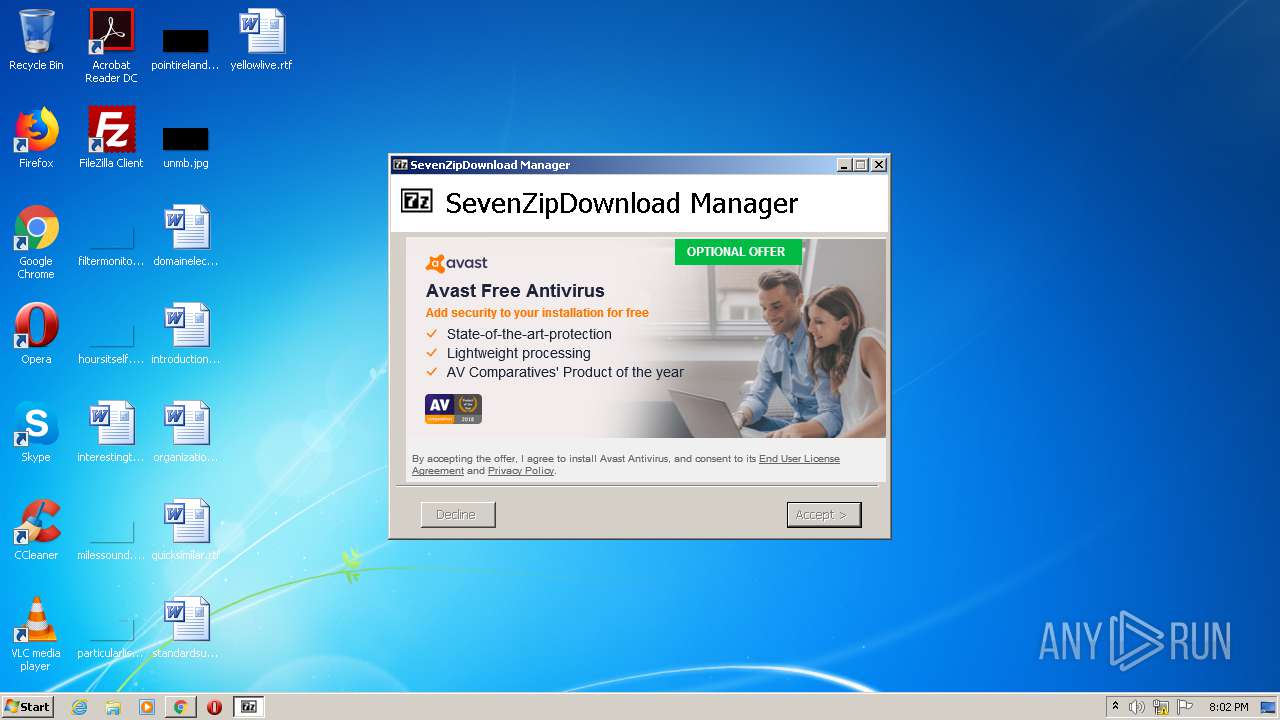Viewport: 1280px width, 720px height.
Task: Click the Chrome taskbar icon
Action: click(x=180, y=707)
